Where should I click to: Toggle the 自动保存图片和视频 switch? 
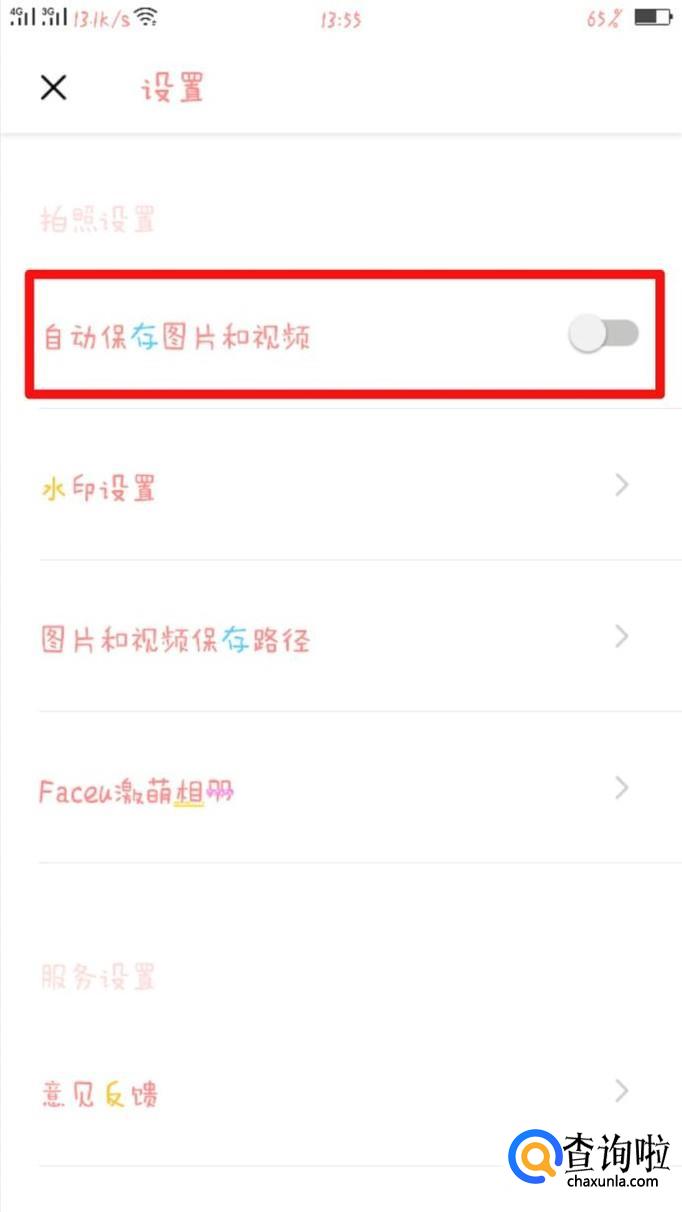click(604, 334)
